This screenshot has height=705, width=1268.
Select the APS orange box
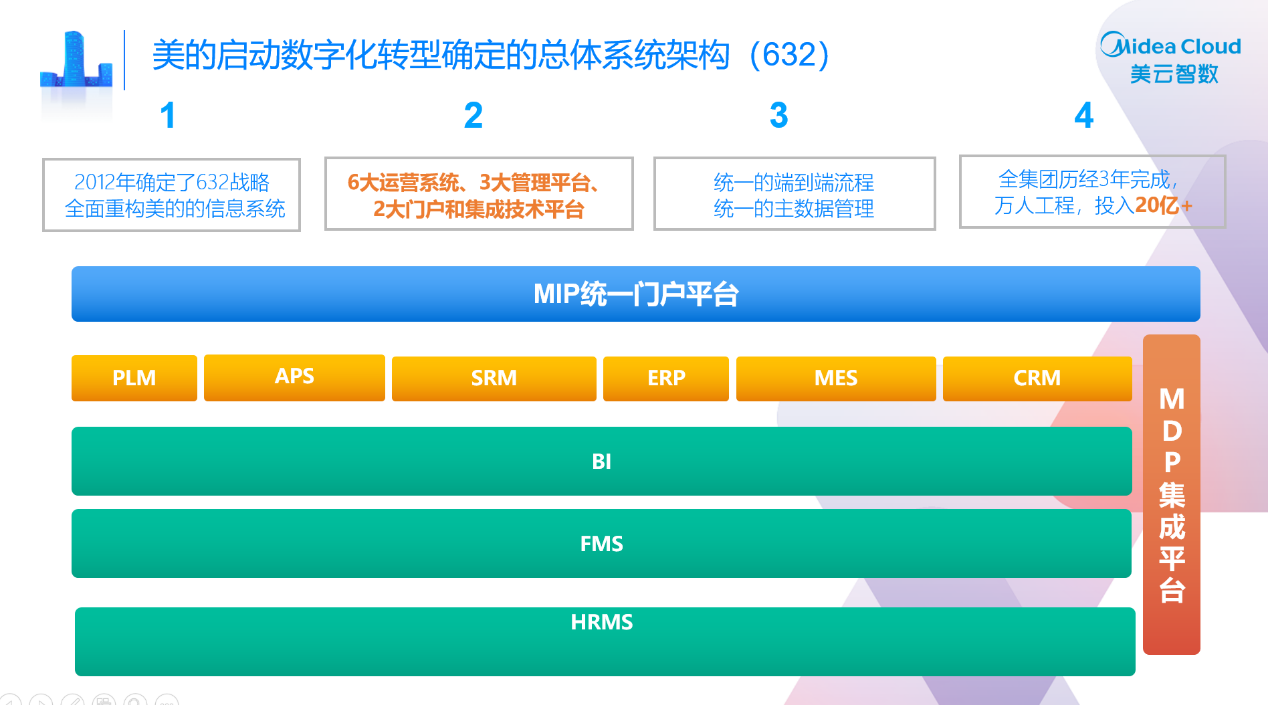[294, 377]
